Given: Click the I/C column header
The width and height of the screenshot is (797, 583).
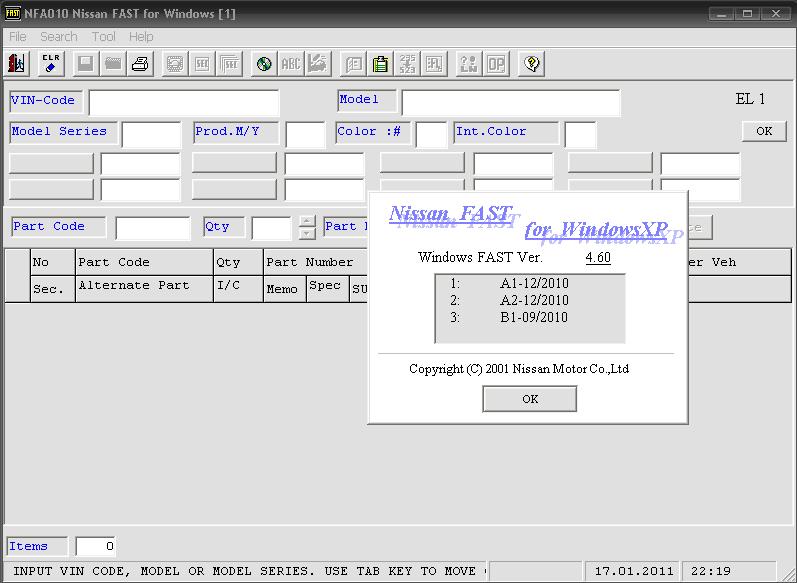Looking at the screenshot, I should coord(238,289).
